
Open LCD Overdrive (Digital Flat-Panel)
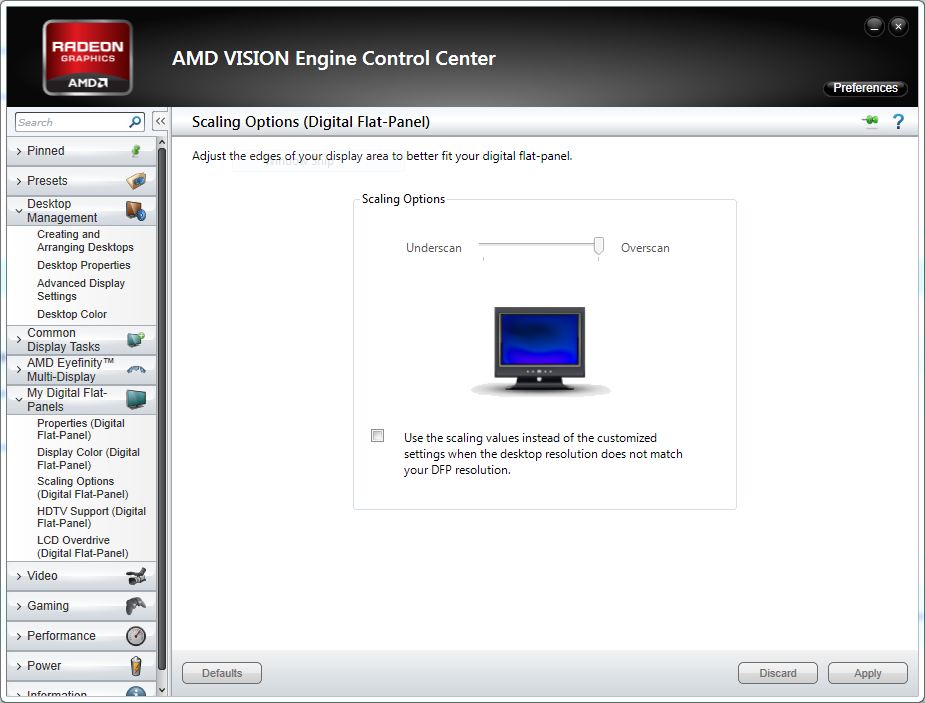82,547
